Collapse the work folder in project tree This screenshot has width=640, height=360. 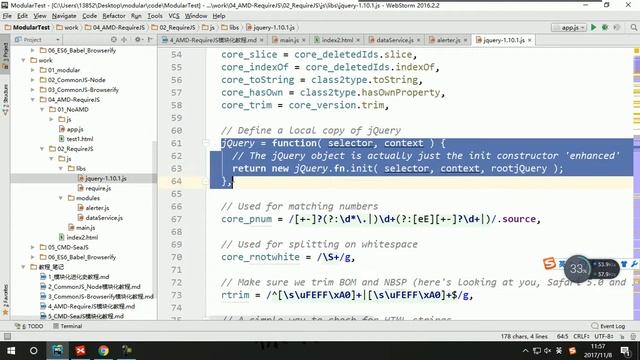(x=23, y=60)
